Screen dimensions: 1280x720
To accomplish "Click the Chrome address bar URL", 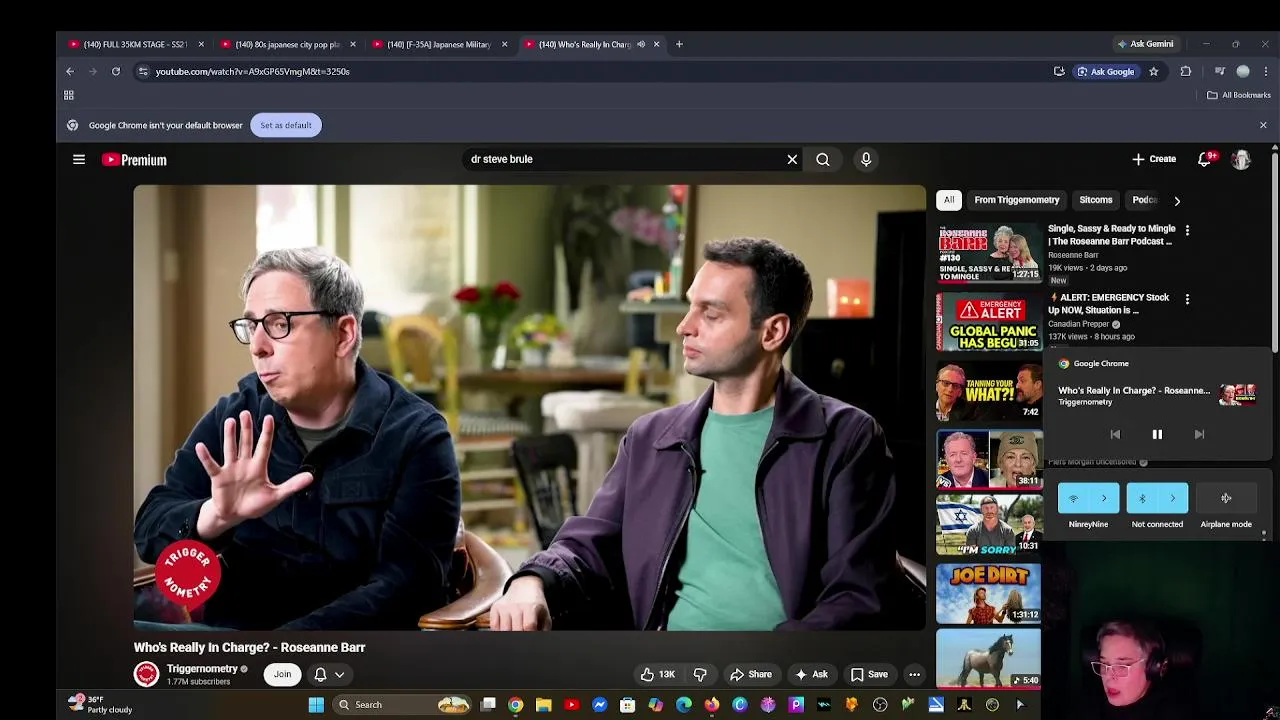I will tap(253, 71).
